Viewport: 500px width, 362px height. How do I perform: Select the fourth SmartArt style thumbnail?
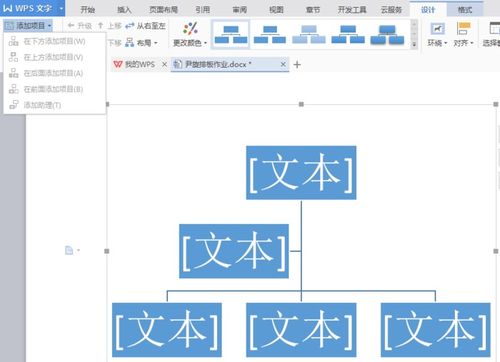click(x=348, y=34)
